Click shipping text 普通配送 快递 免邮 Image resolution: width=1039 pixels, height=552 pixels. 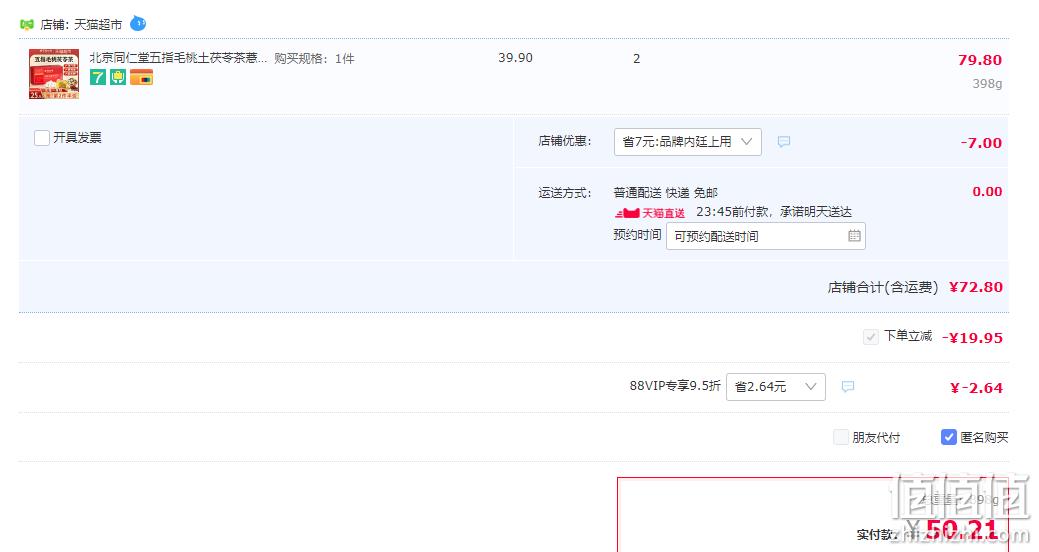point(665,193)
